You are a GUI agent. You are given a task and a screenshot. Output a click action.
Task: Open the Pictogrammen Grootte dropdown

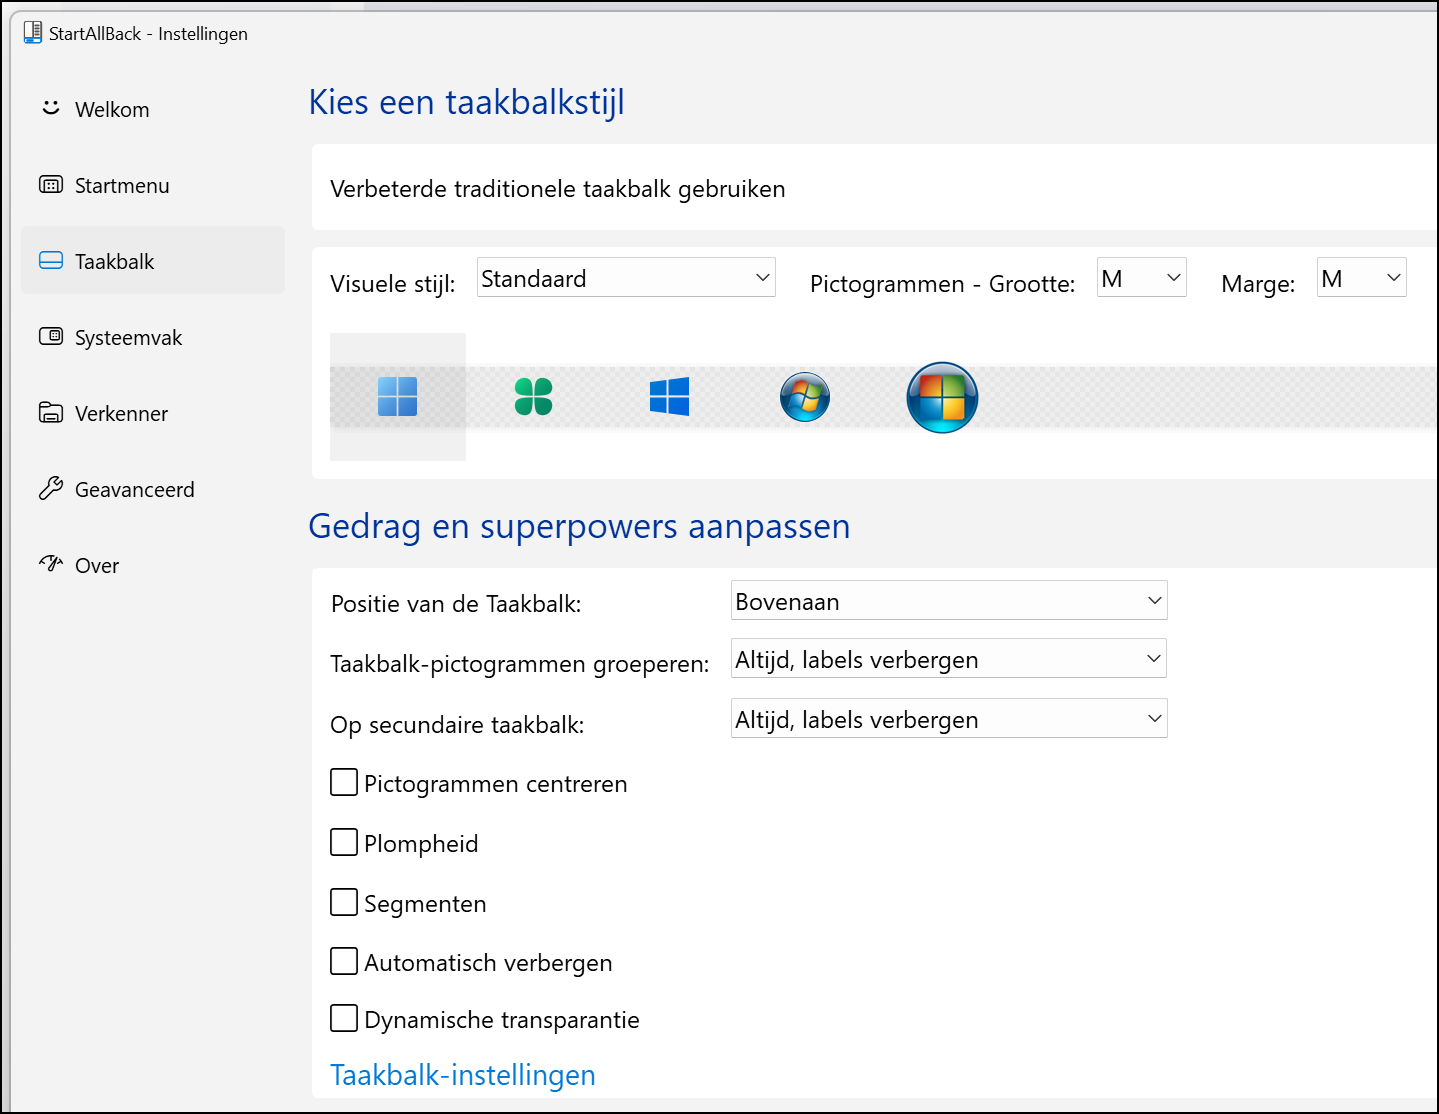(1142, 278)
